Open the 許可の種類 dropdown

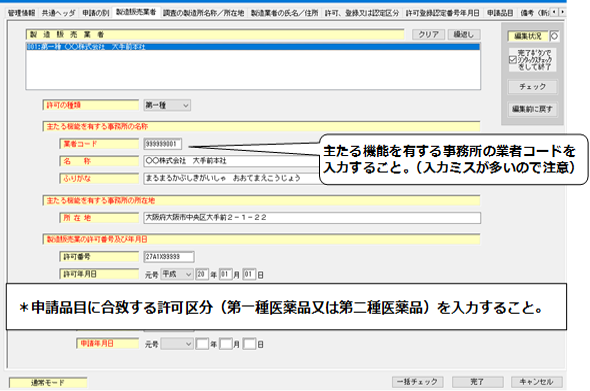167,105
